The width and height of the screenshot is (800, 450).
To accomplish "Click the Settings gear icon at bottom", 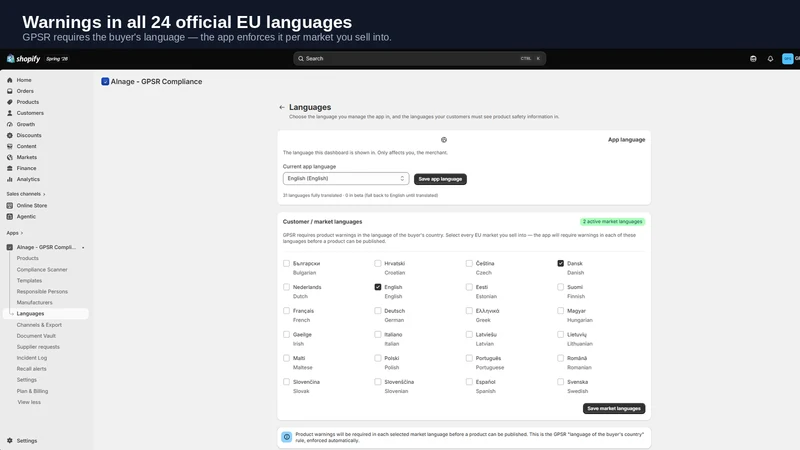I will point(10,440).
